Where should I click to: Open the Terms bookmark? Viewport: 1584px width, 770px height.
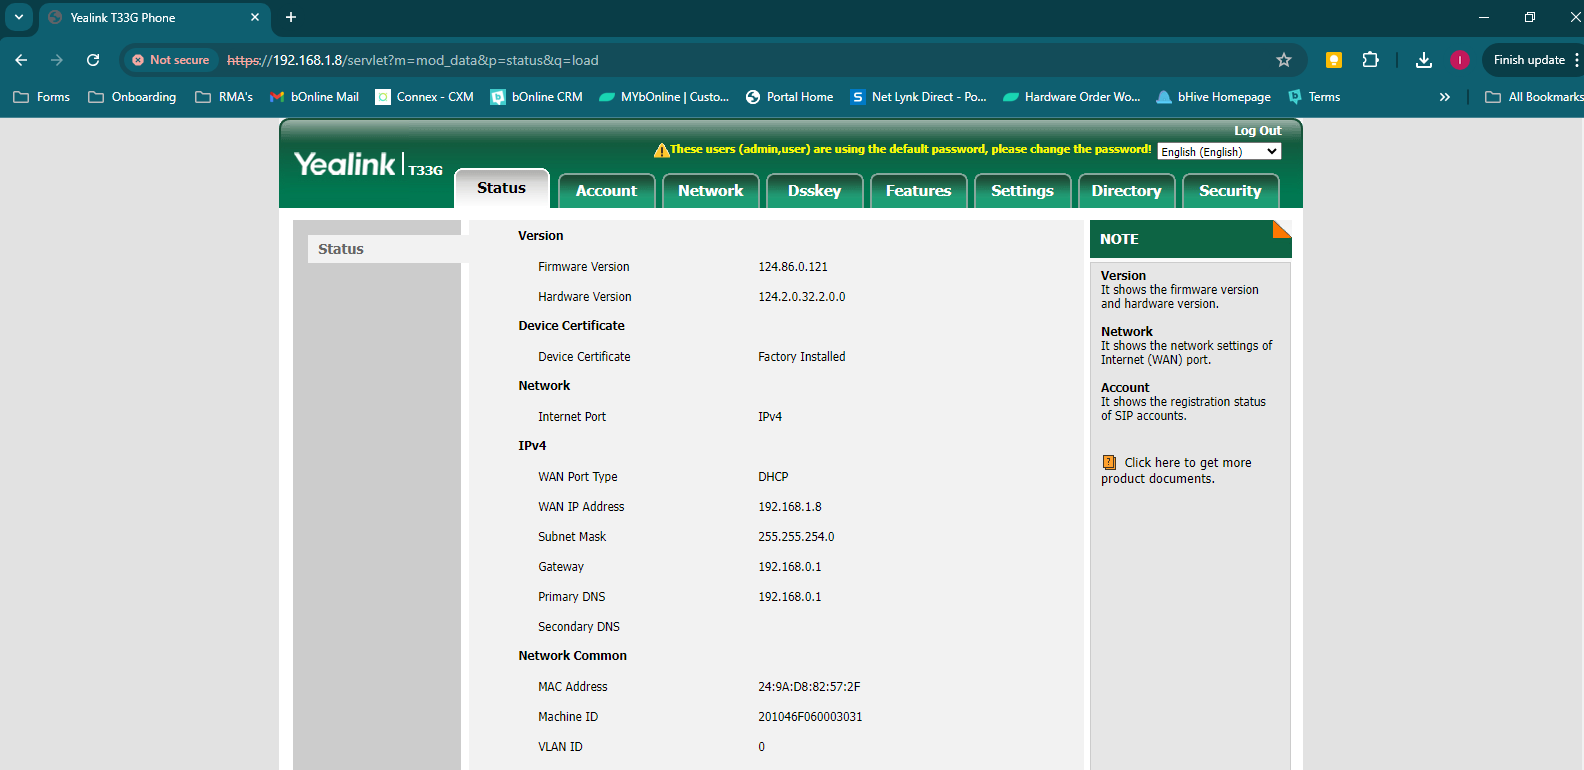click(1314, 97)
